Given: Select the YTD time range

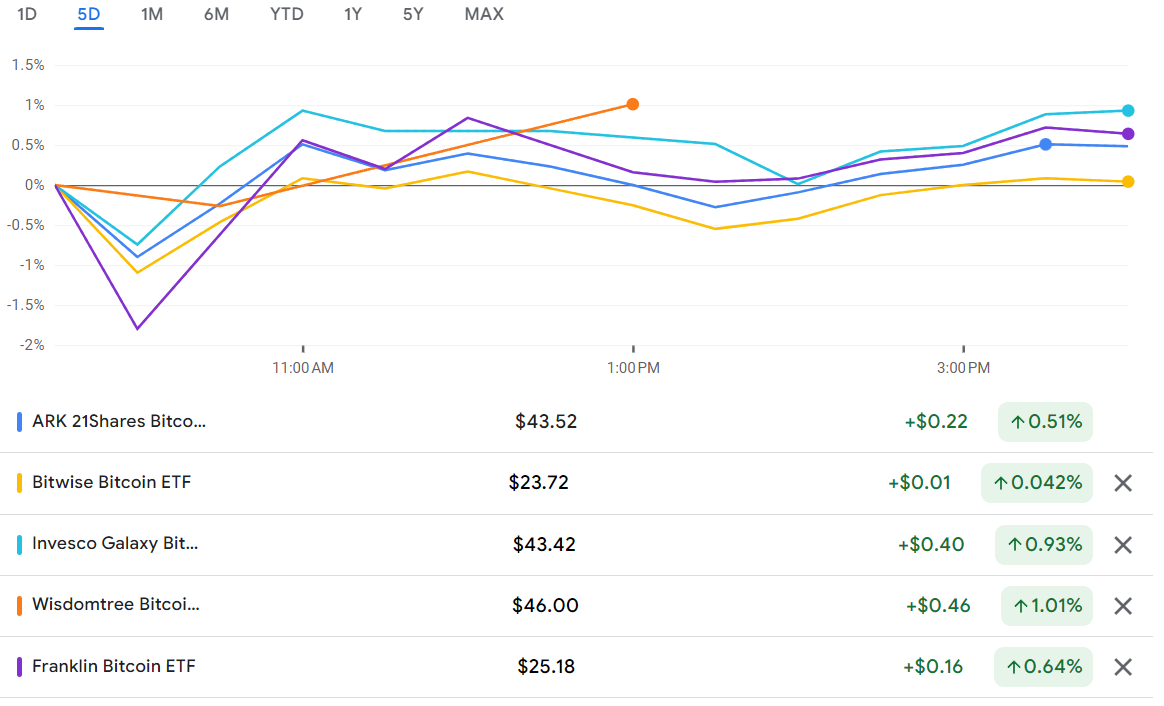Looking at the screenshot, I should [x=286, y=14].
